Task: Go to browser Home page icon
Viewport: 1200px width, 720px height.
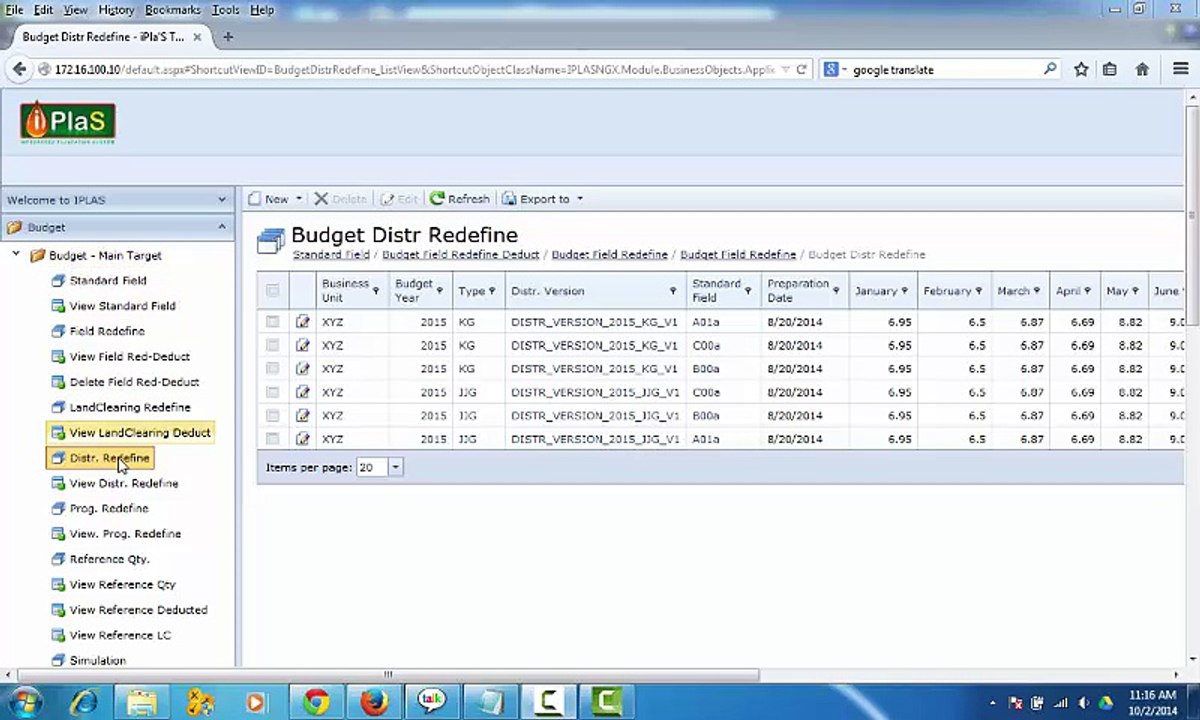Action: (1142, 70)
